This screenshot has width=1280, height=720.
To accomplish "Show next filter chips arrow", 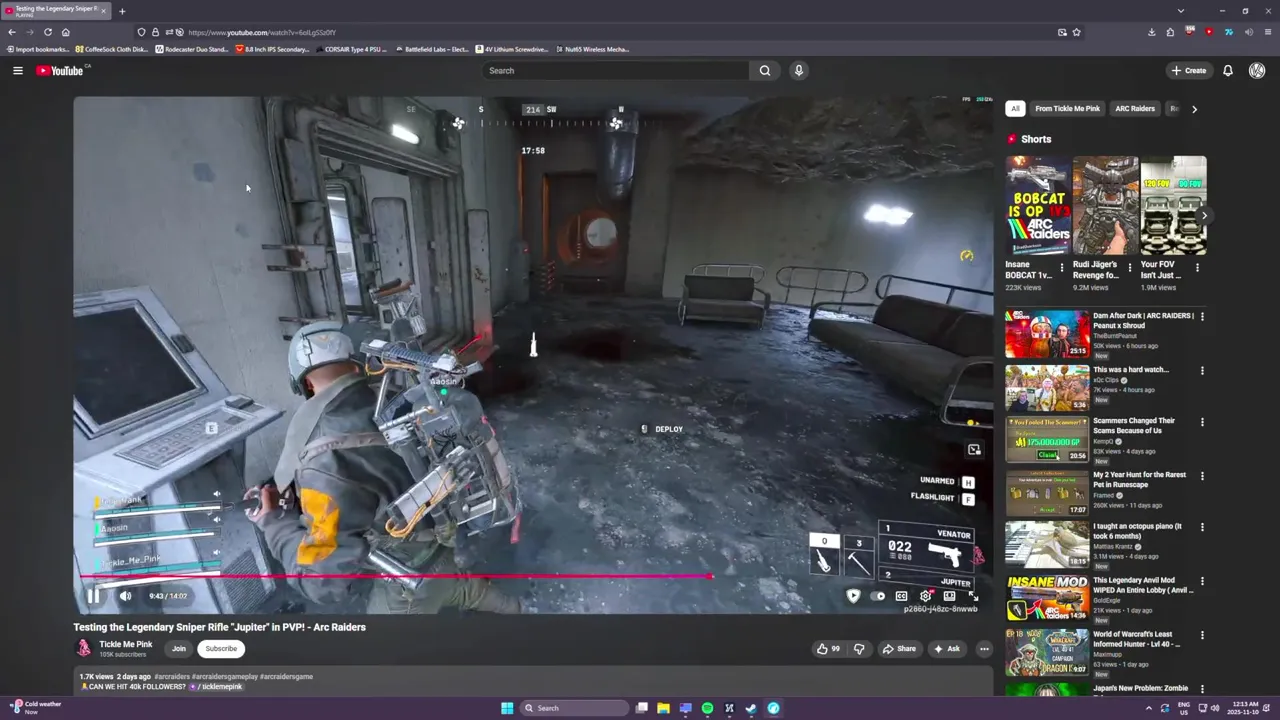I will tap(1194, 108).
